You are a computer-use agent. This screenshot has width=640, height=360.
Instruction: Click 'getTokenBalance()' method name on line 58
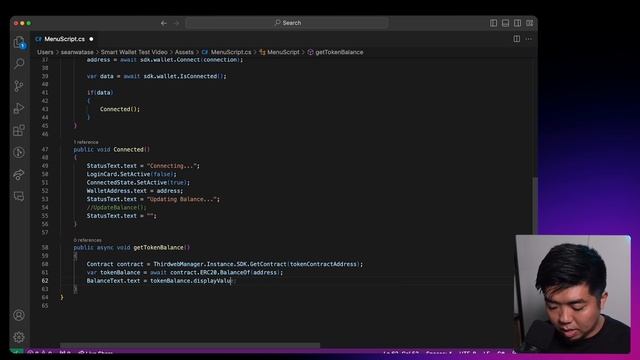click(x=162, y=248)
